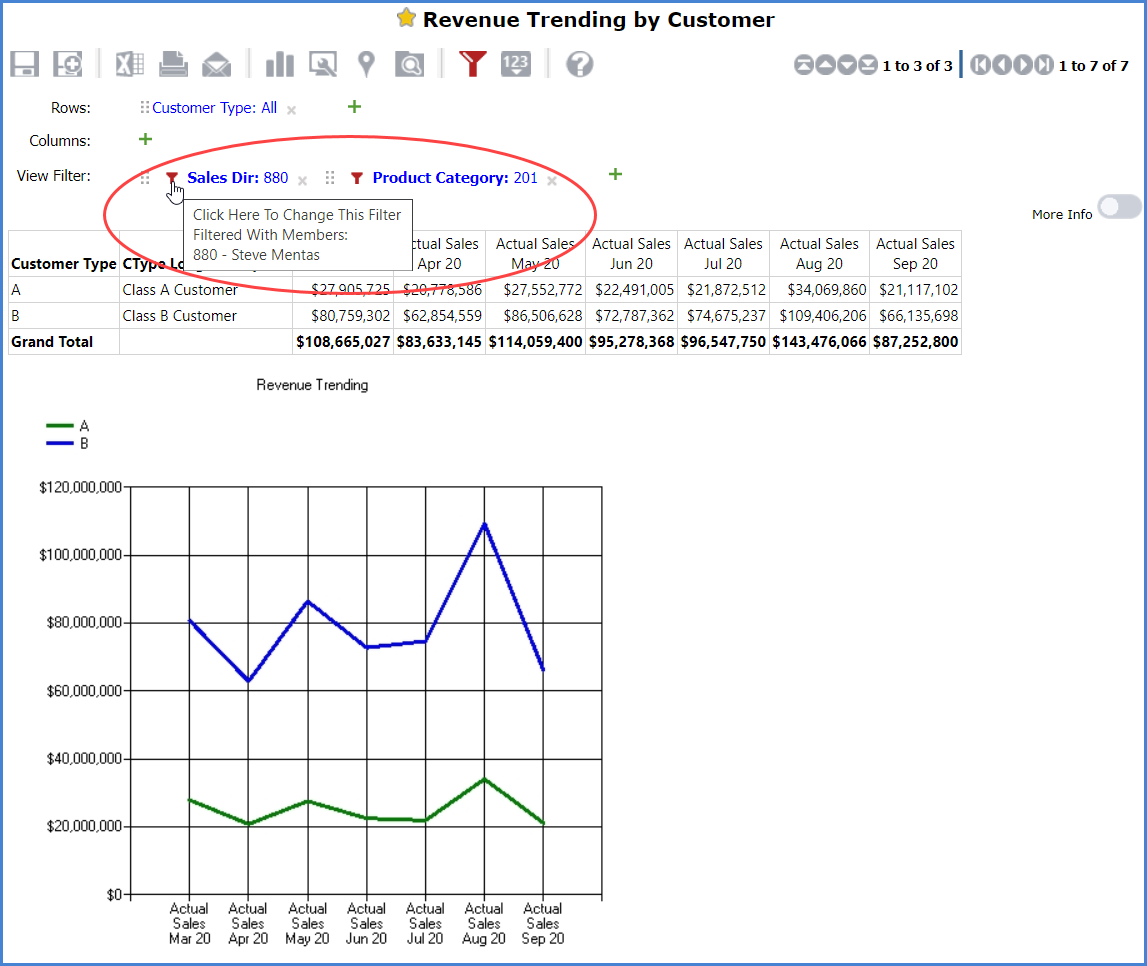Jump to last columns page
The height and width of the screenshot is (966, 1147).
(1044, 65)
